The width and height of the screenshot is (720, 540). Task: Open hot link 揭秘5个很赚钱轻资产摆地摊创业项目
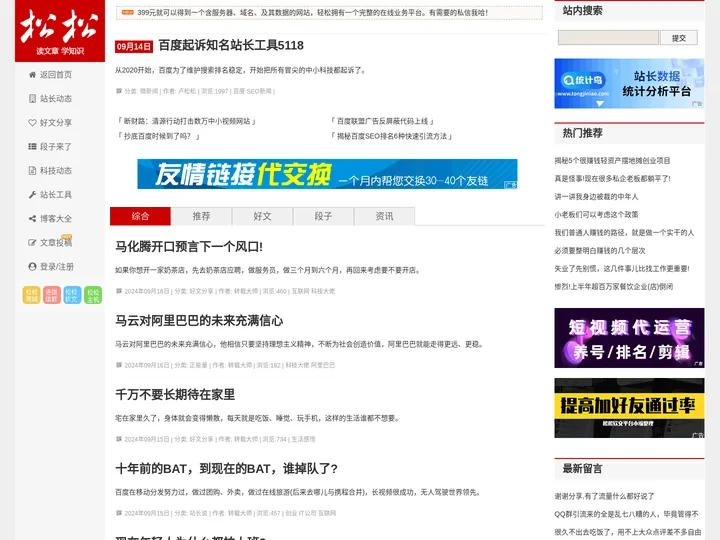612,161
